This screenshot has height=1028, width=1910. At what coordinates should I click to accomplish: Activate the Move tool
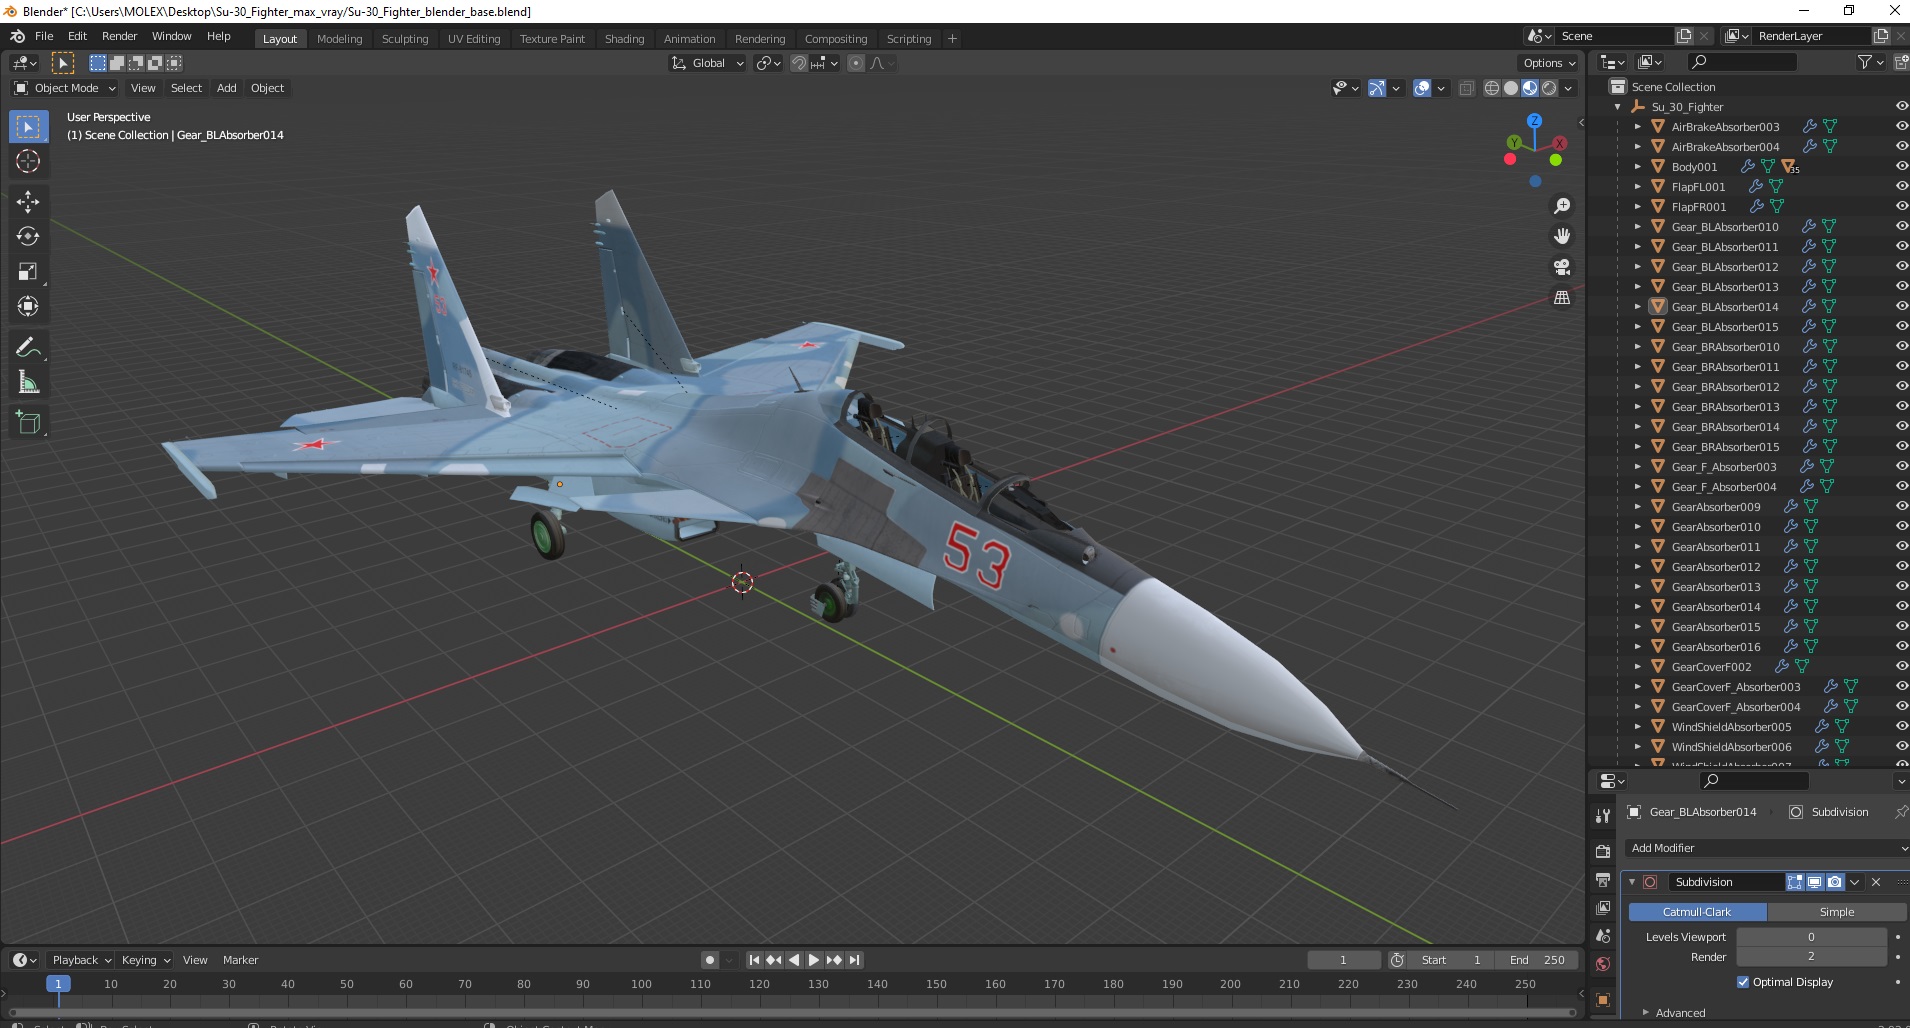pos(28,201)
